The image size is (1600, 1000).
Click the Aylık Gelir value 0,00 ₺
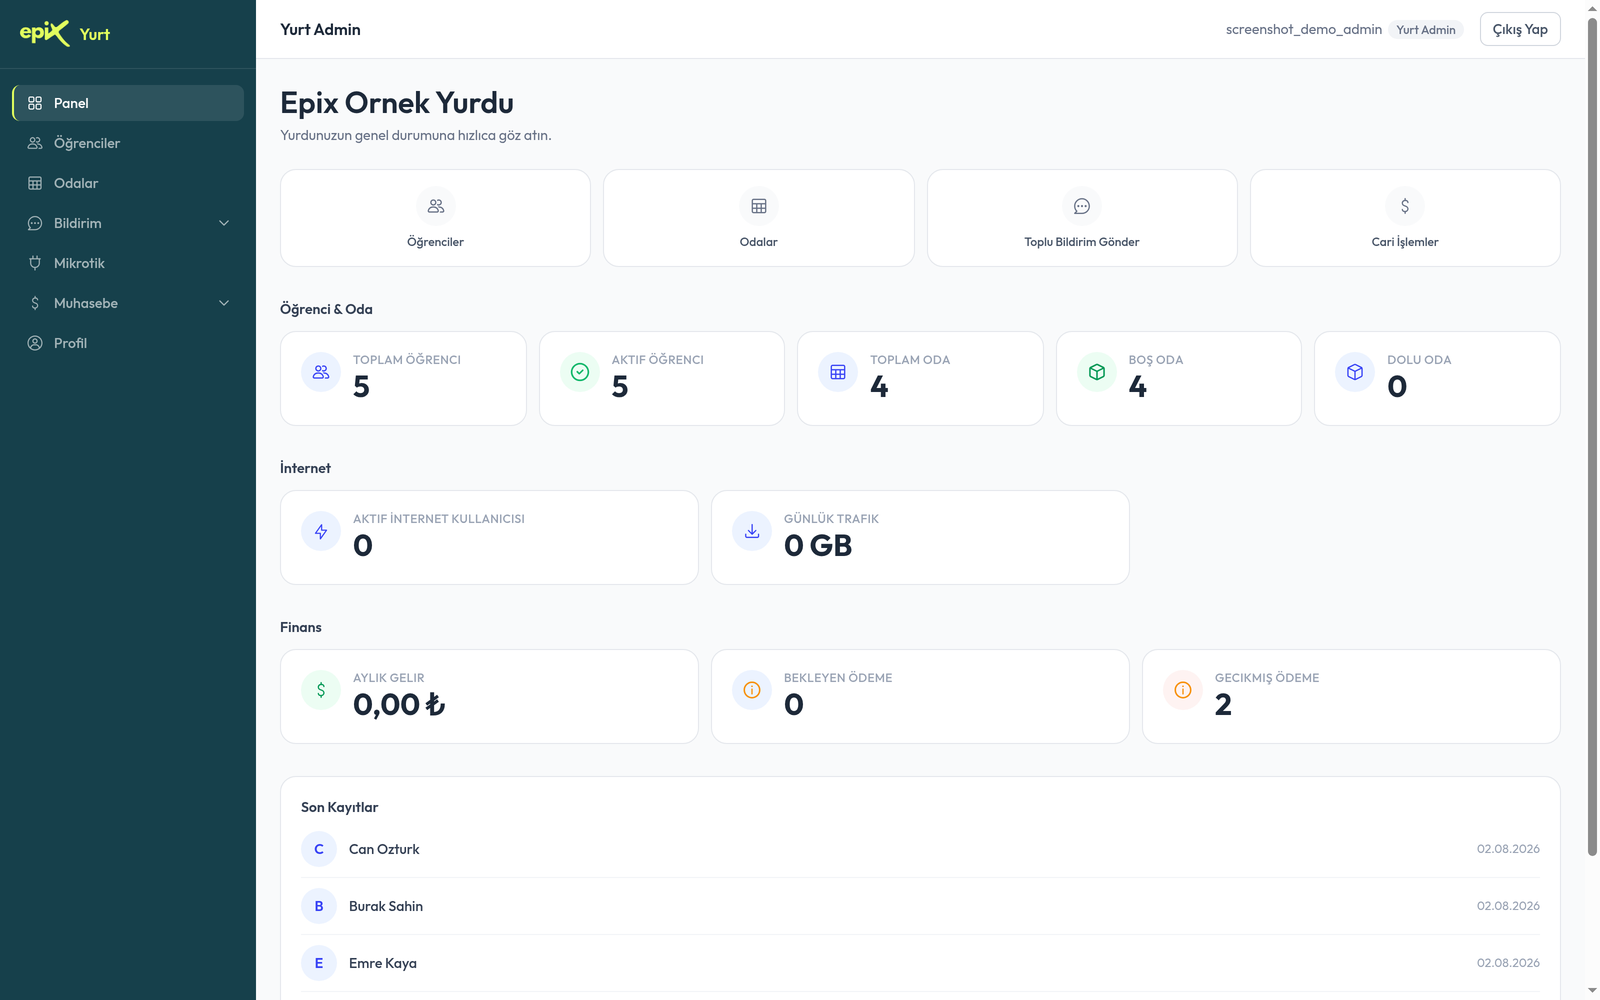click(x=399, y=705)
